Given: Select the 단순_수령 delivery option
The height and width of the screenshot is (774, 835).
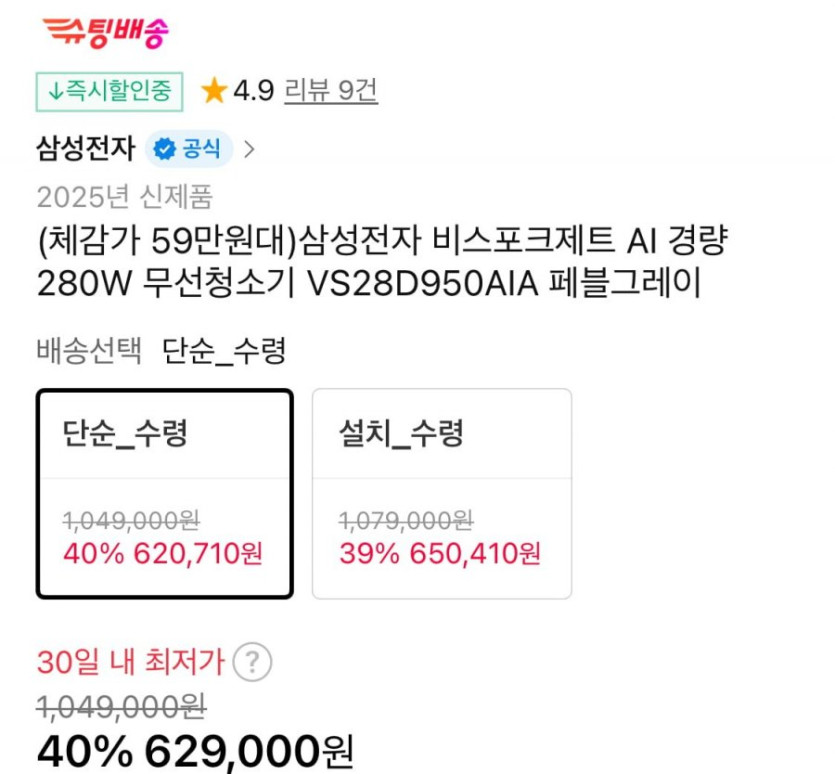Looking at the screenshot, I should [x=165, y=494].
